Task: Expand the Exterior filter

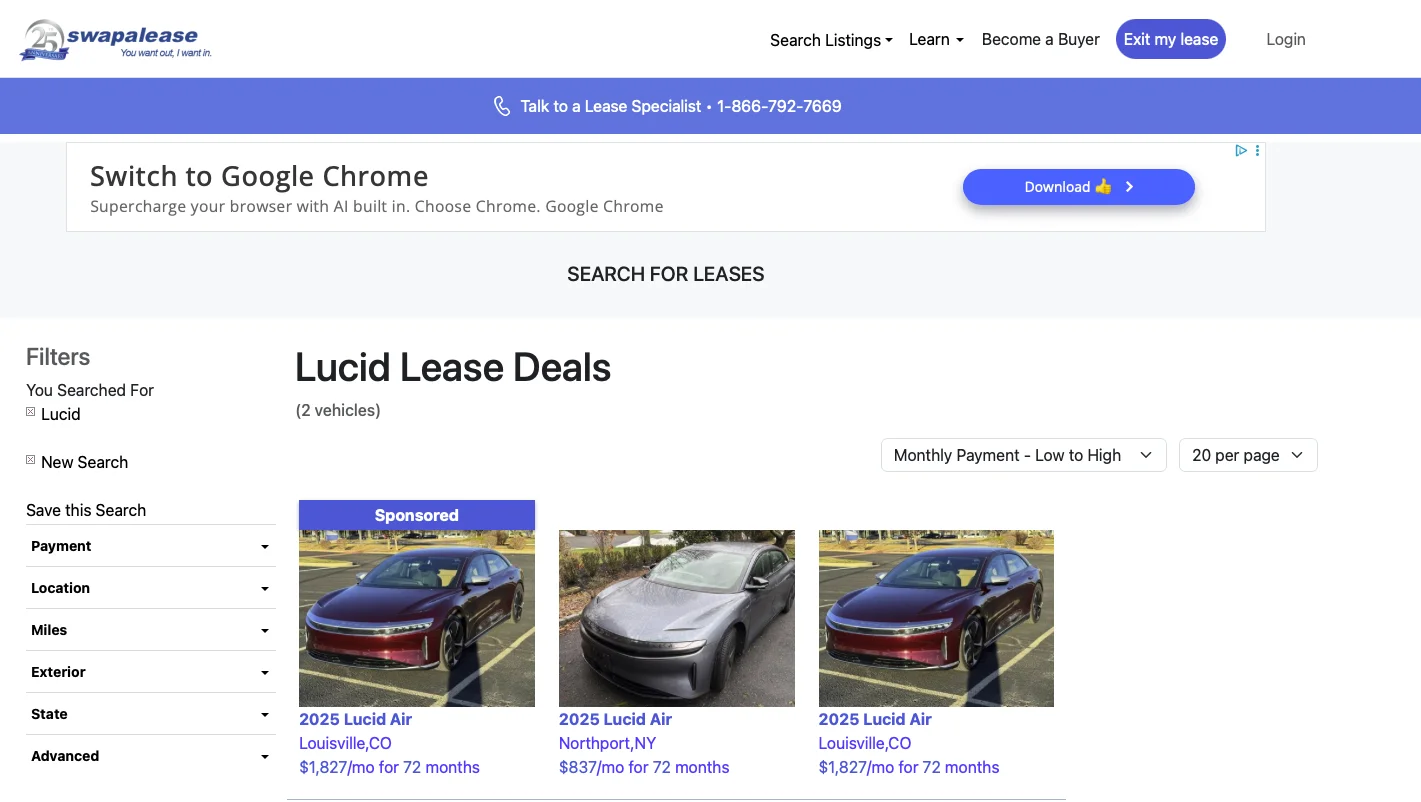Action: pos(151,672)
